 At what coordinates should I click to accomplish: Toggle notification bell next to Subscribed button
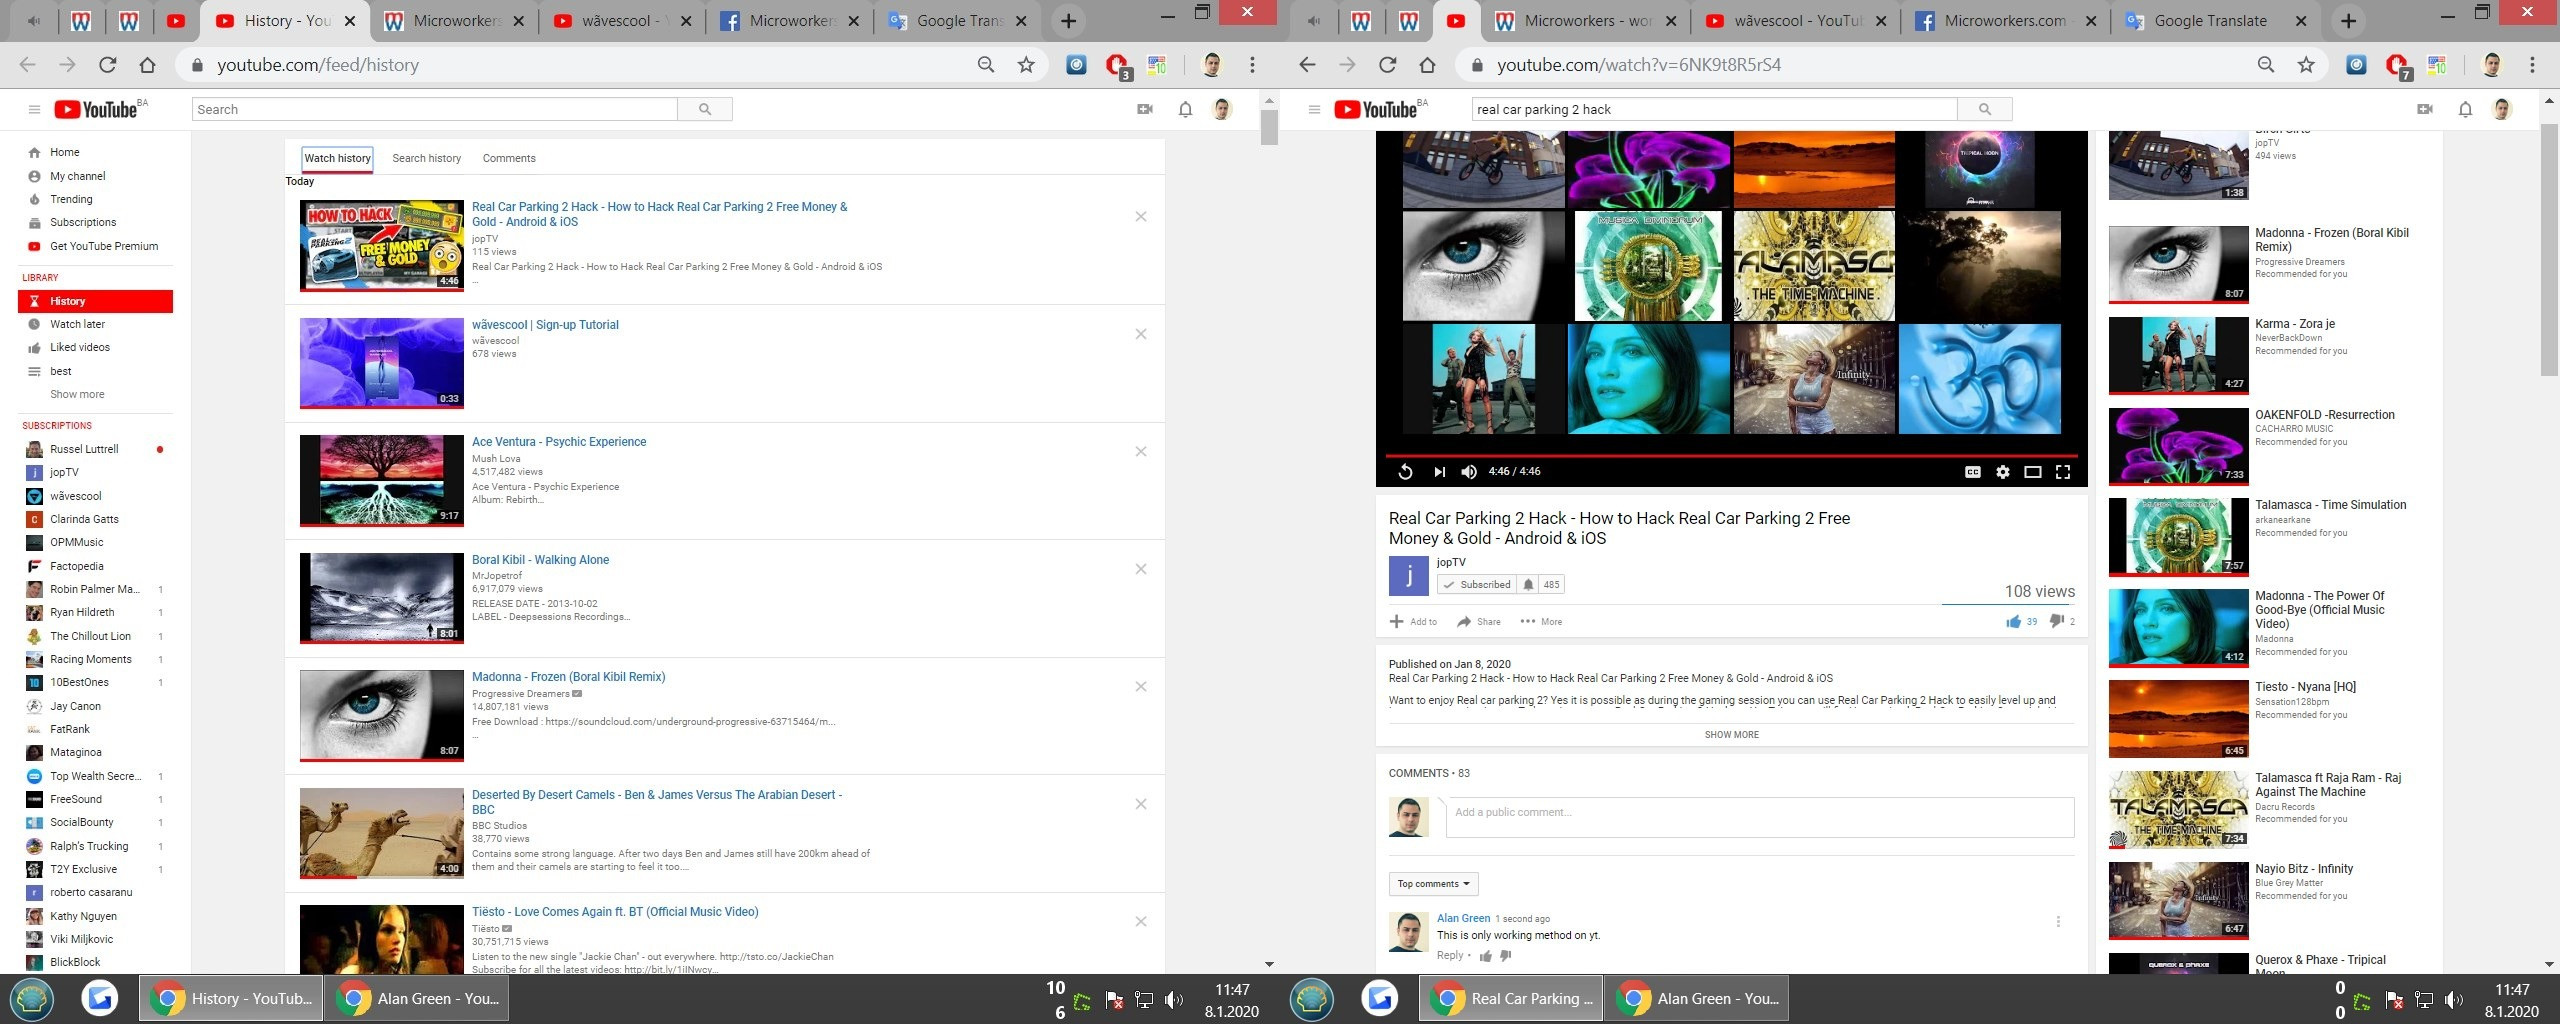tap(1528, 585)
